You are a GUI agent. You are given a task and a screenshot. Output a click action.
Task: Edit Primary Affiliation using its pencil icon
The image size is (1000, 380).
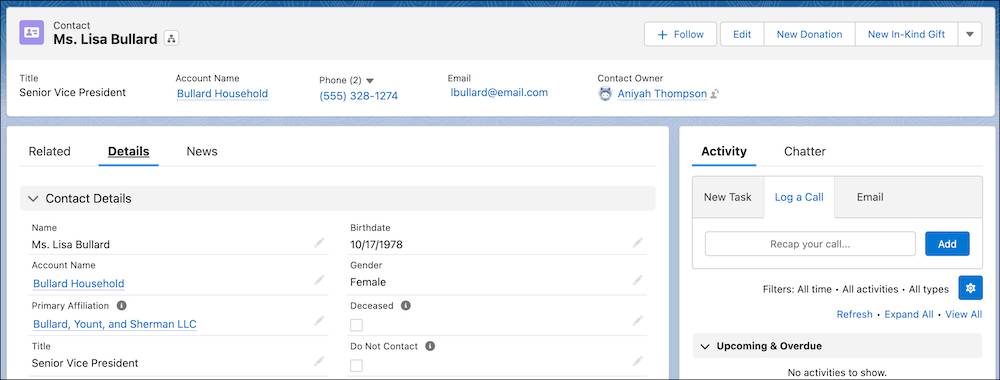point(319,321)
